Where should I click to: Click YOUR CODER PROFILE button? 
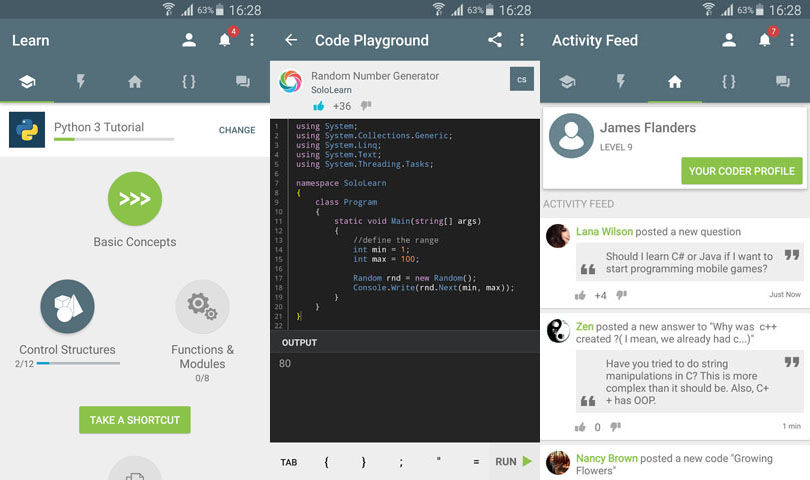(x=742, y=171)
